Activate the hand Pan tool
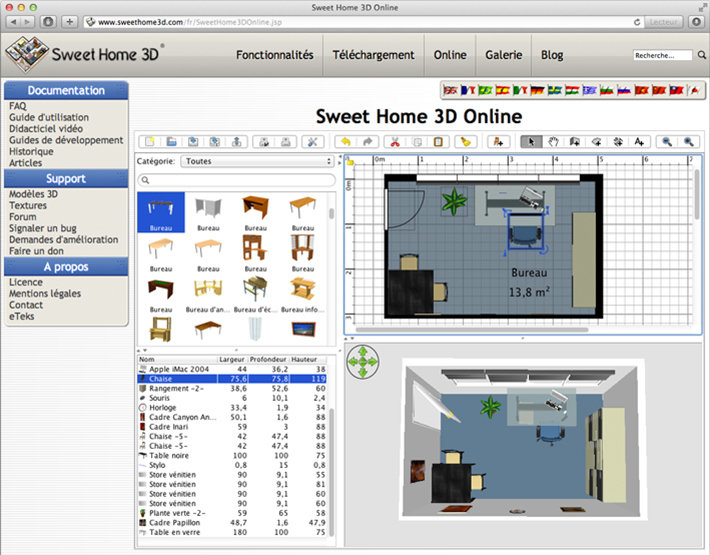The image size is (710, 555). coord(552,142)
